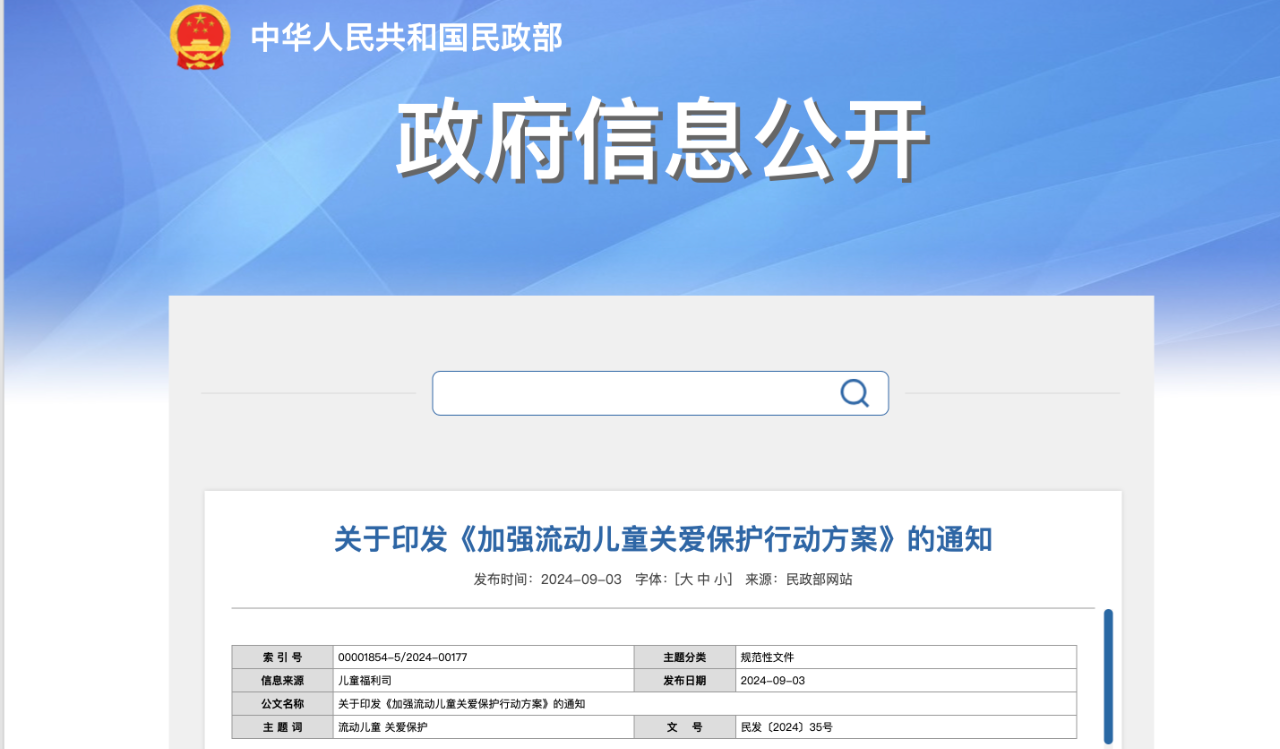Open the 中华人民共和国民政部 site title
Screen dimensions: 1280x749
(x=406, y=38)
